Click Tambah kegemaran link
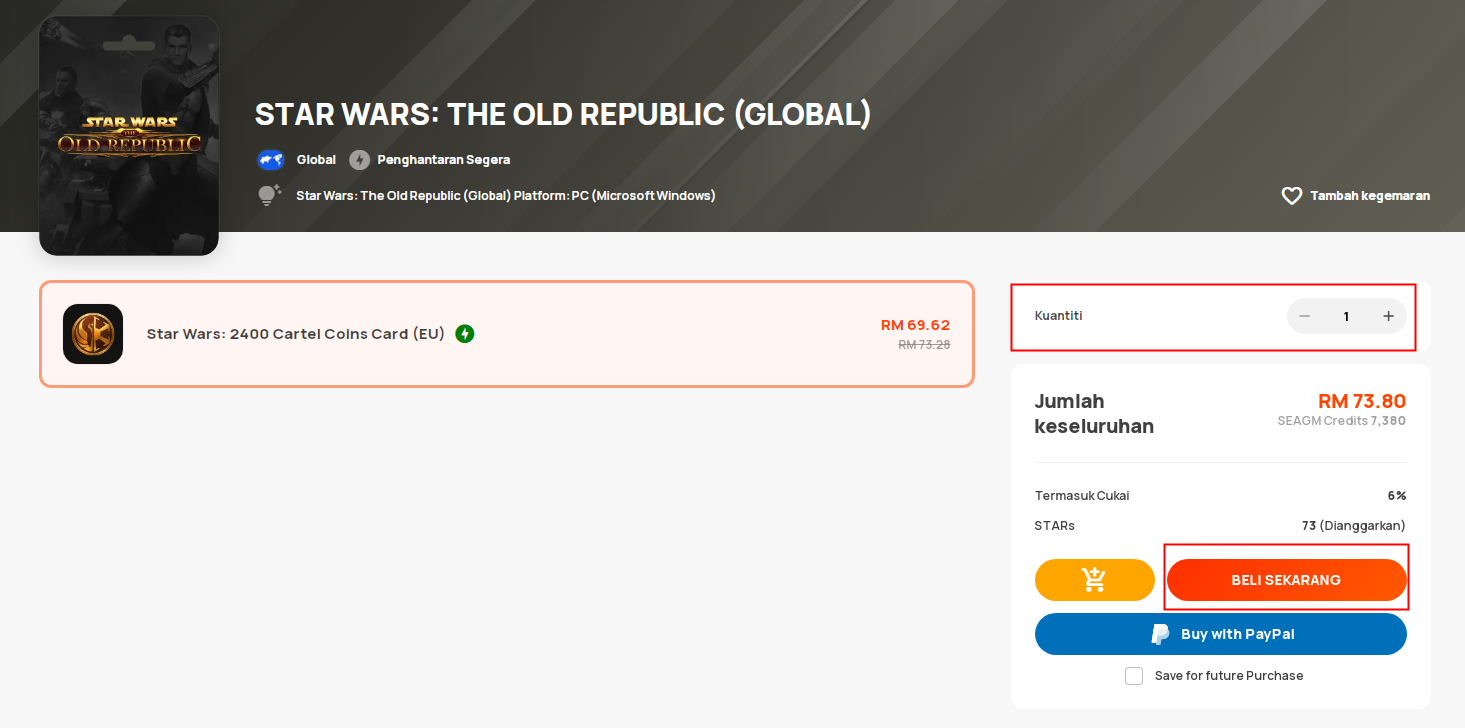The width and height of the screenshot is (1465, 728). (1370, 196)
